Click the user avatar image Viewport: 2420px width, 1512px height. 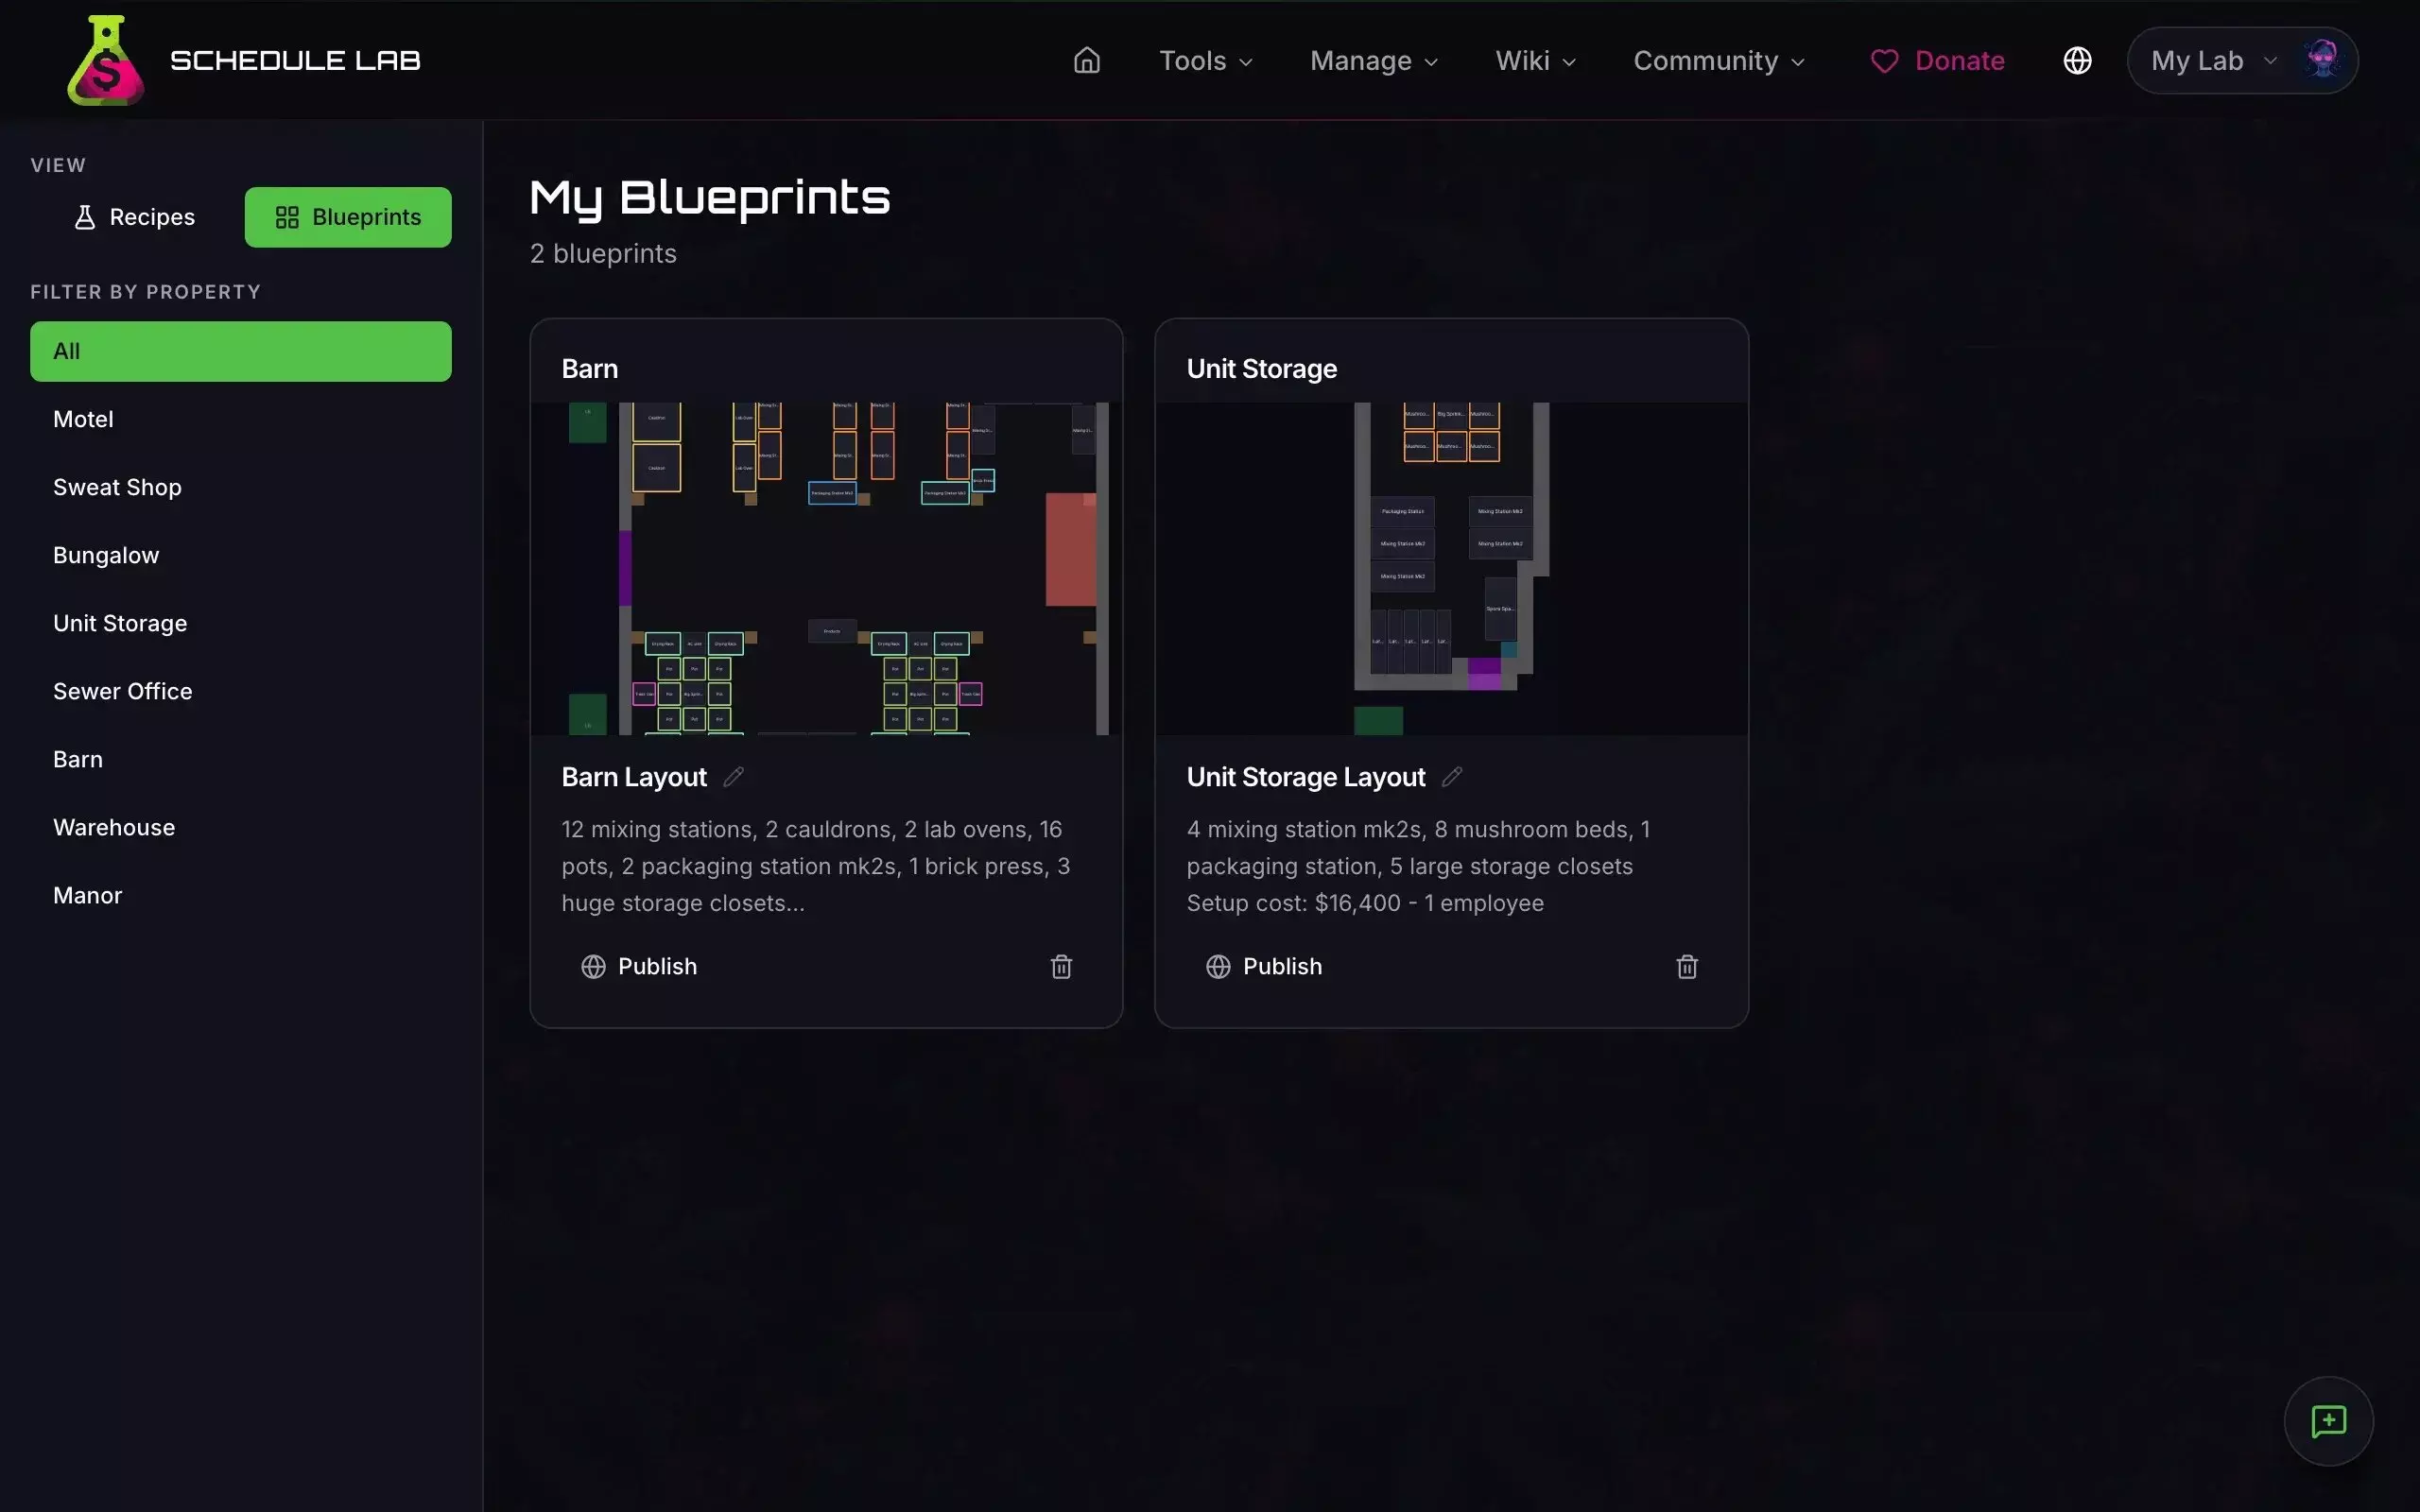(x=2322, y=60)
